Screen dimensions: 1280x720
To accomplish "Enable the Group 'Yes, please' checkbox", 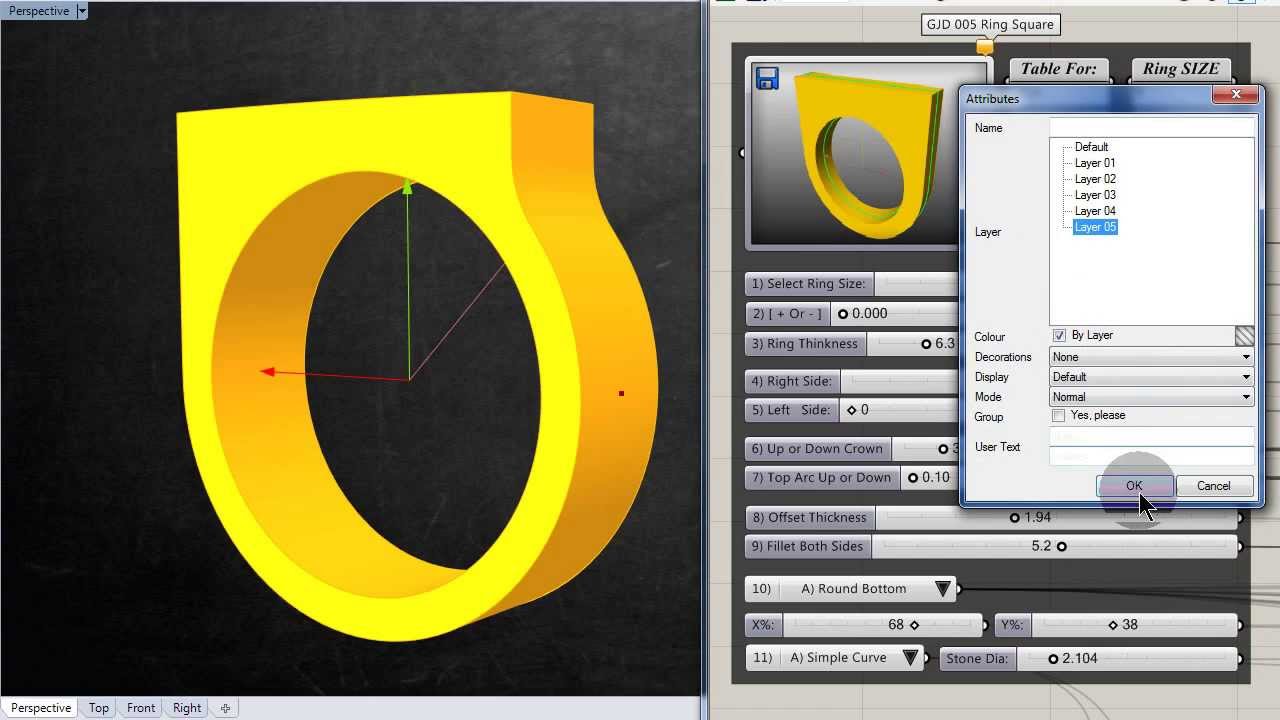I will (x=1059, y=416).
